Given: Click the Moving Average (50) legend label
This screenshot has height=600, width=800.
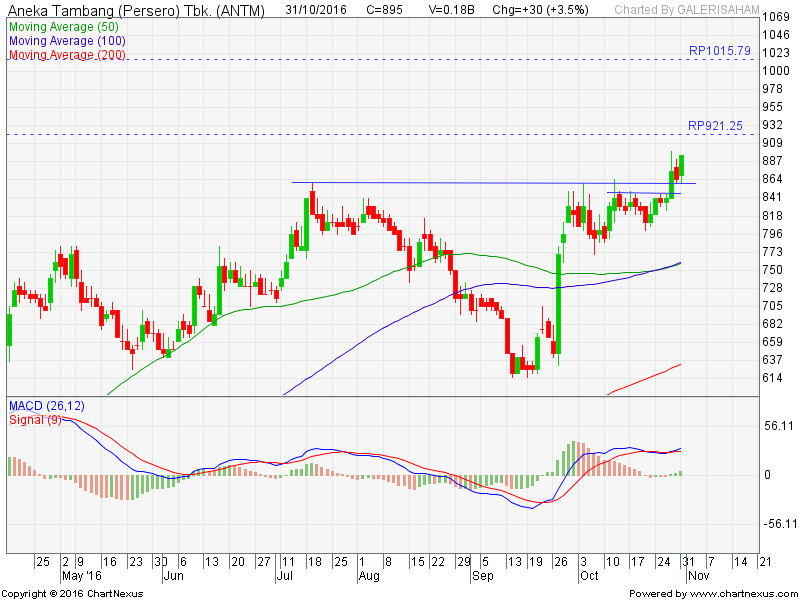Looking at the screenshot, I should tap(64, 27).
